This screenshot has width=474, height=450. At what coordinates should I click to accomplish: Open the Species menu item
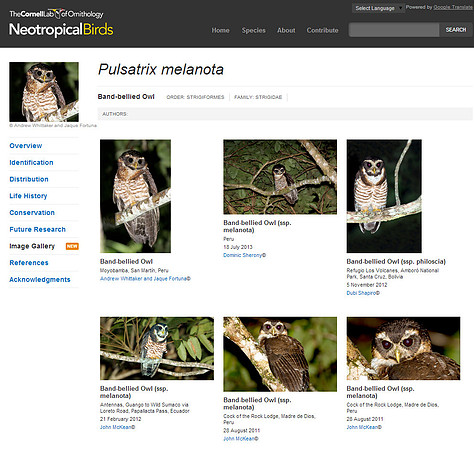tap(254, 30)
